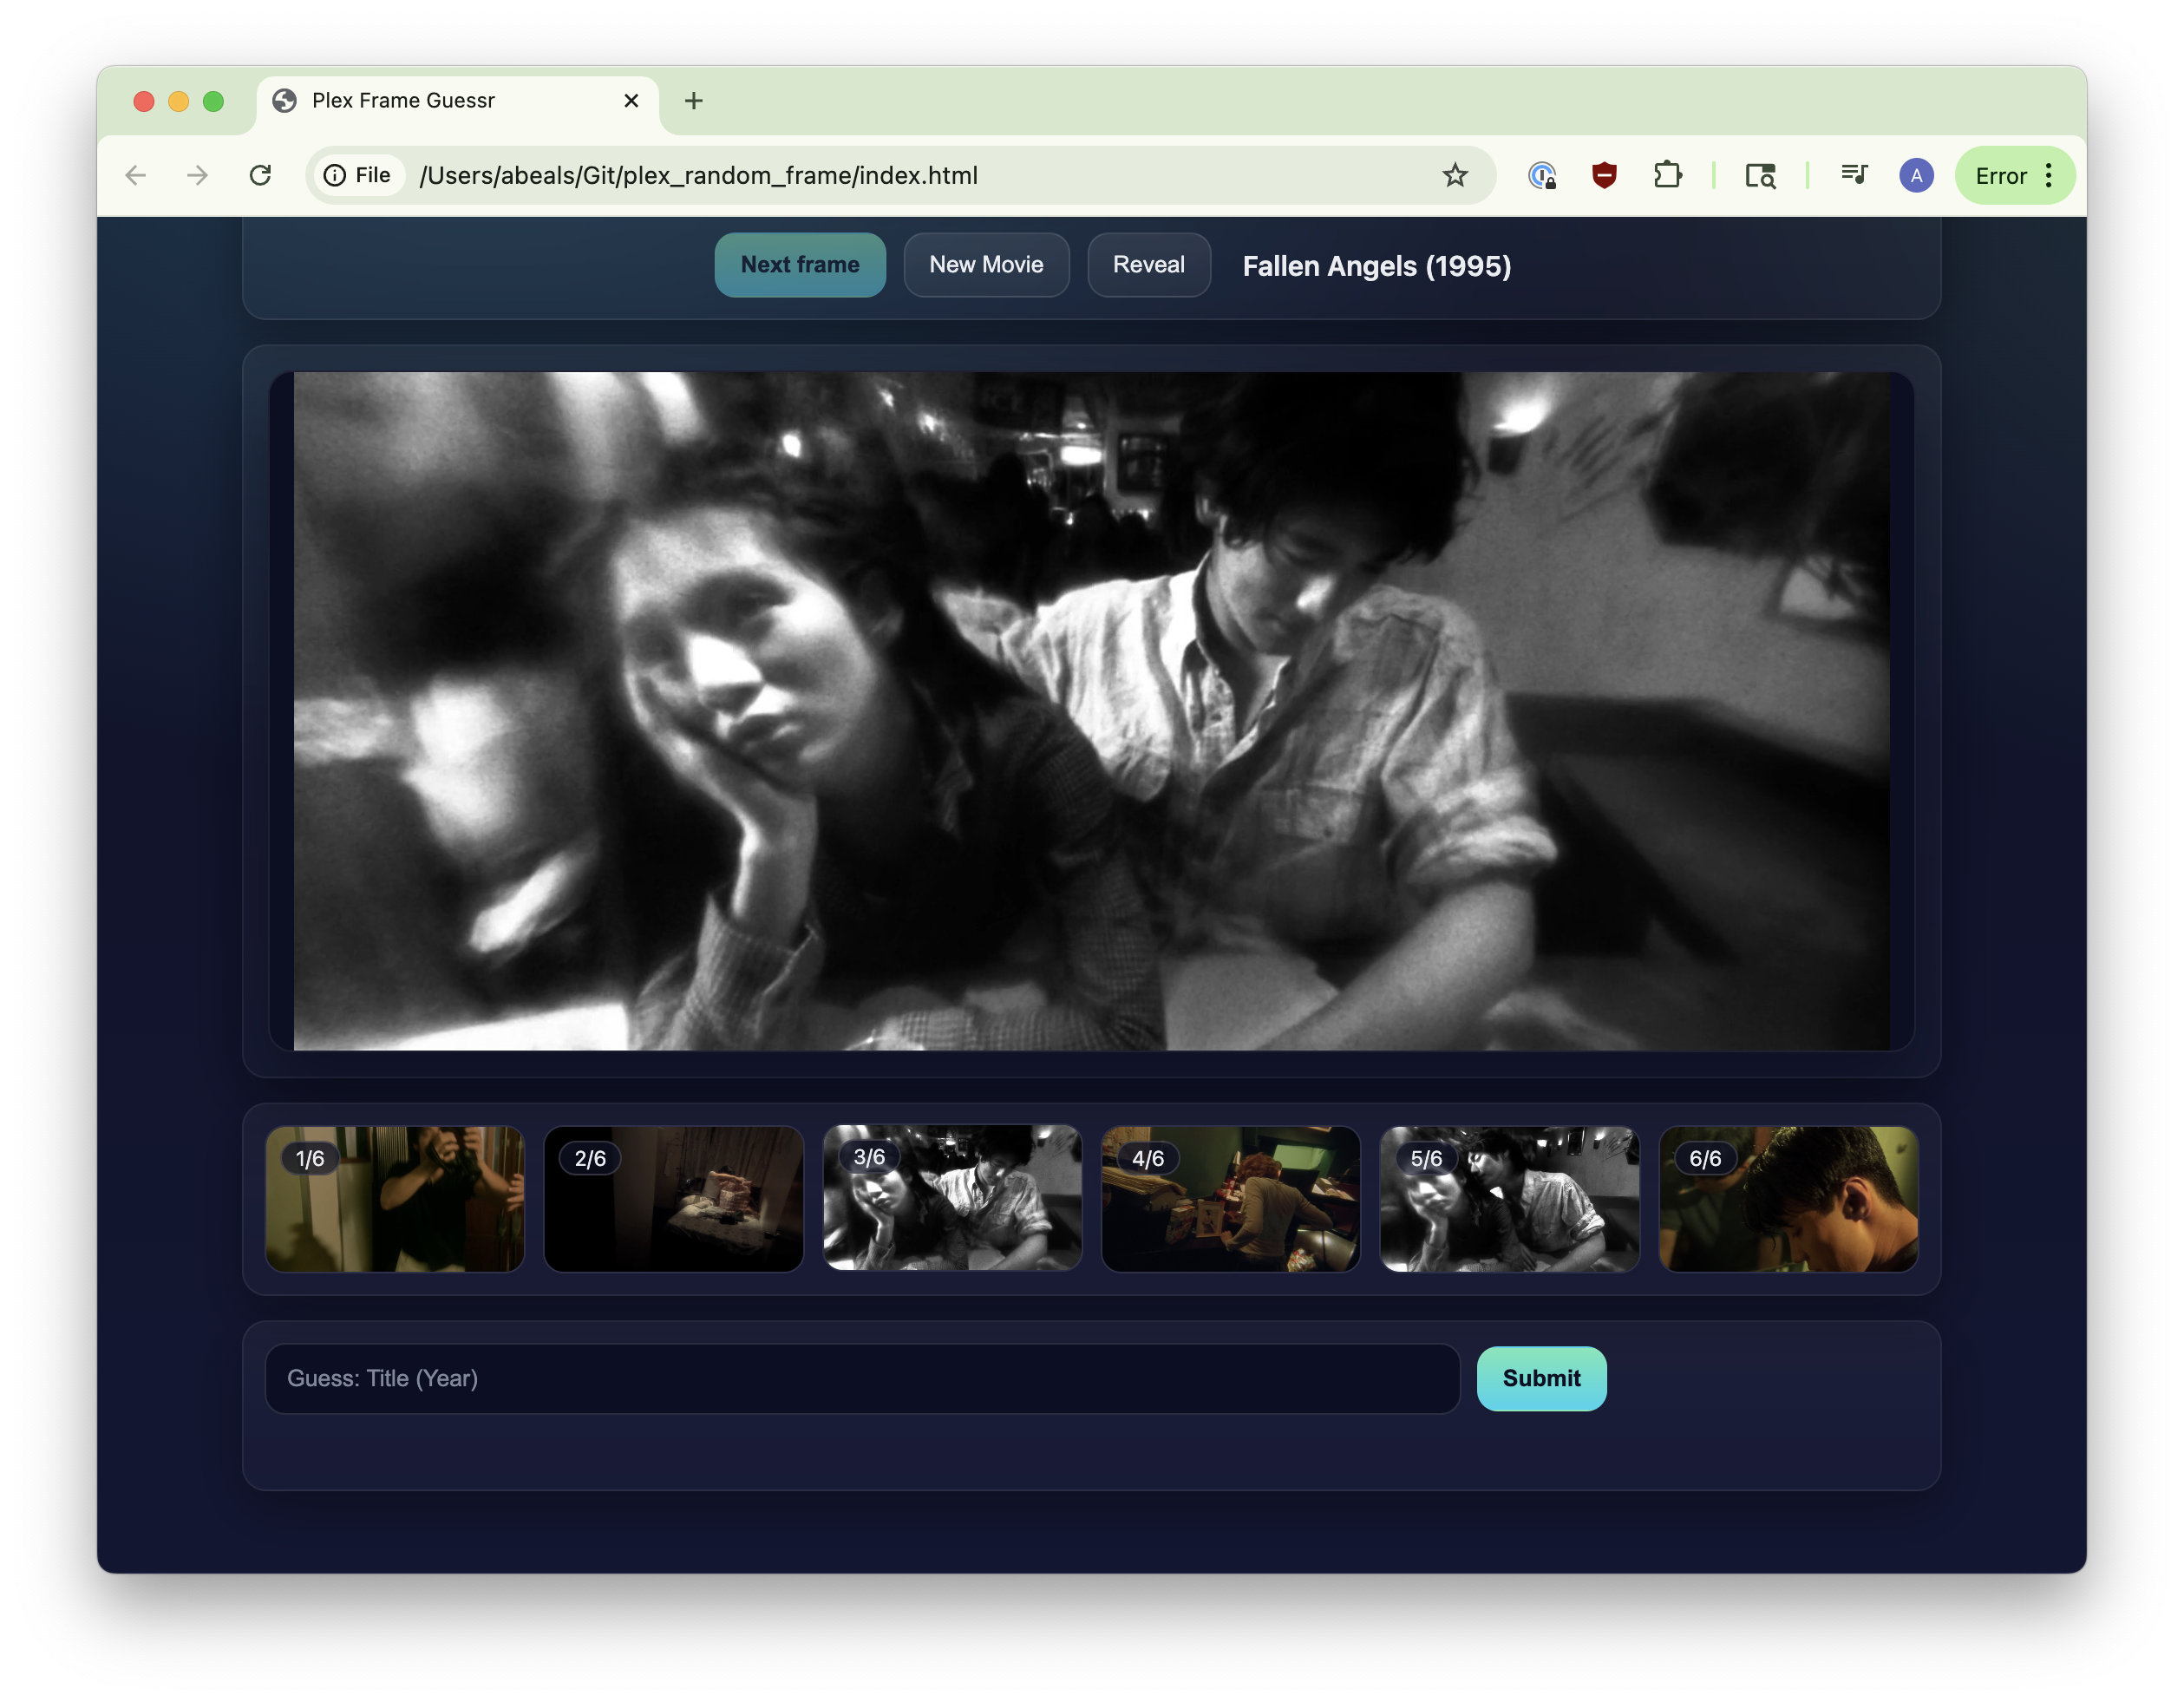The height and width of the screenshot is (1702, 2184).
Task: Click the Next frame button
Action: 800,265
